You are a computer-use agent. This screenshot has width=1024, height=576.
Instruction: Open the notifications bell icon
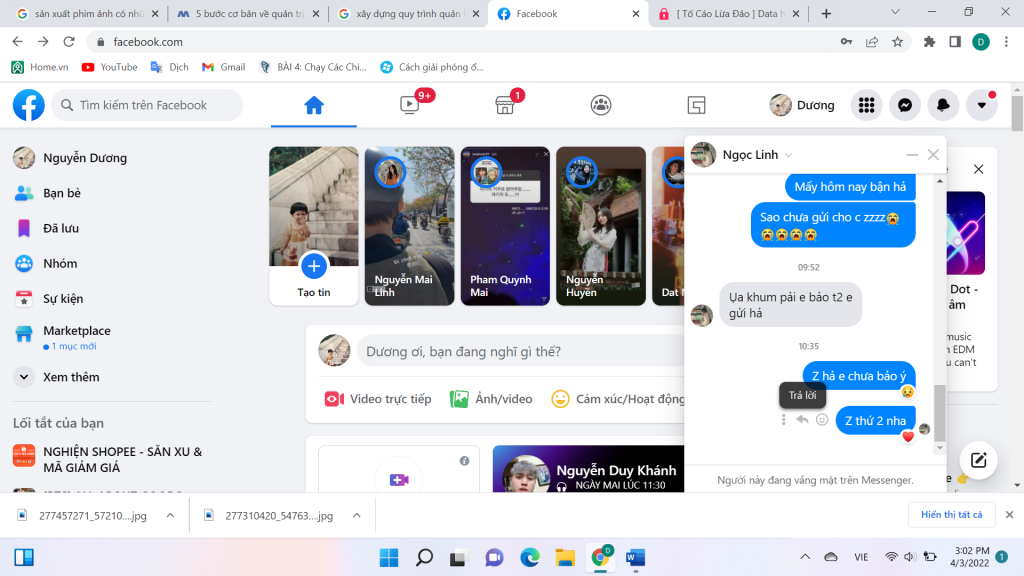tap(943, 105)
